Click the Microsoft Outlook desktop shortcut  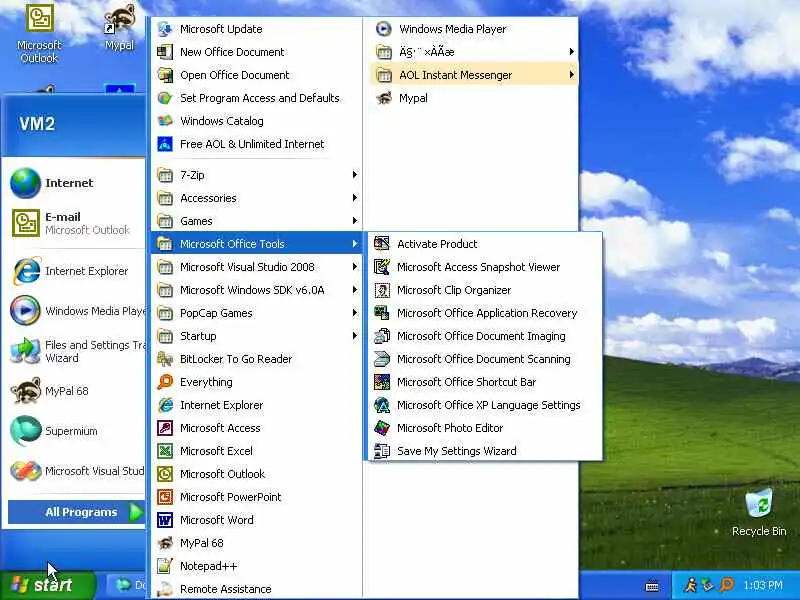click(x=39, y=34)
